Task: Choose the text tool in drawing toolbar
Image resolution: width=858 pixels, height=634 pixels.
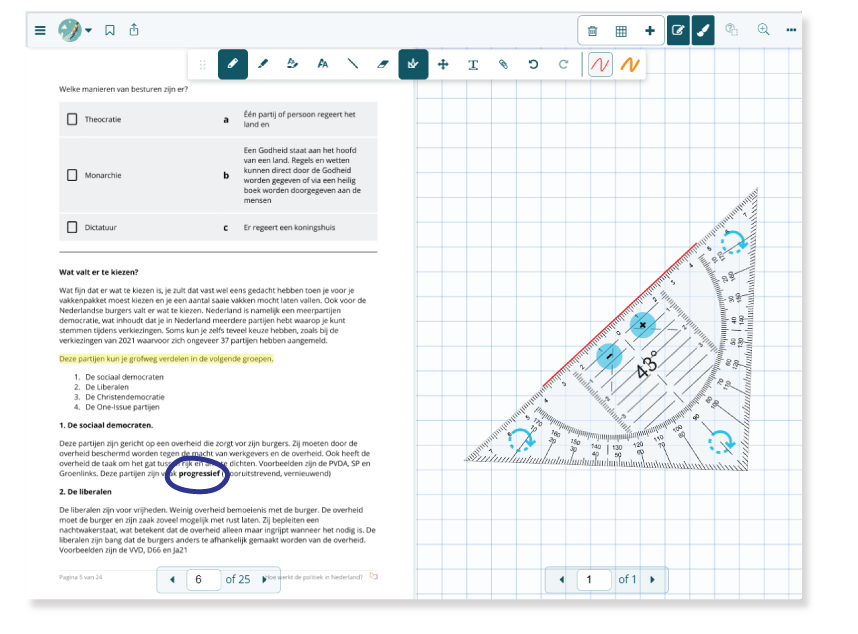Action: pos(473,64)
